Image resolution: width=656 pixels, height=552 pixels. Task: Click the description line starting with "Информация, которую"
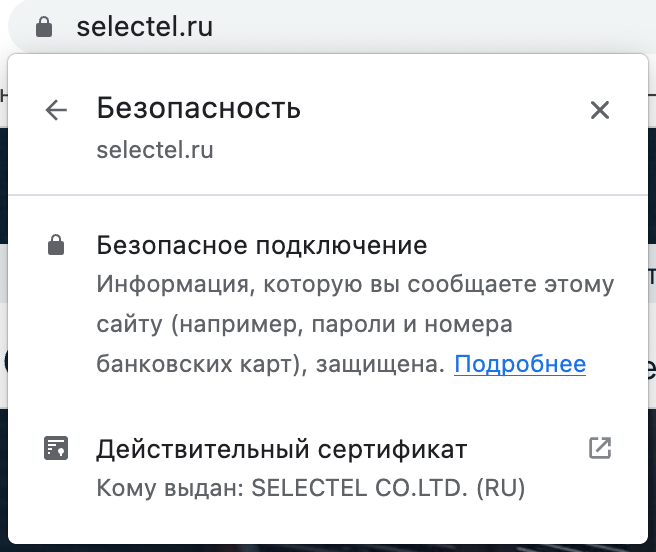point(355,284)
